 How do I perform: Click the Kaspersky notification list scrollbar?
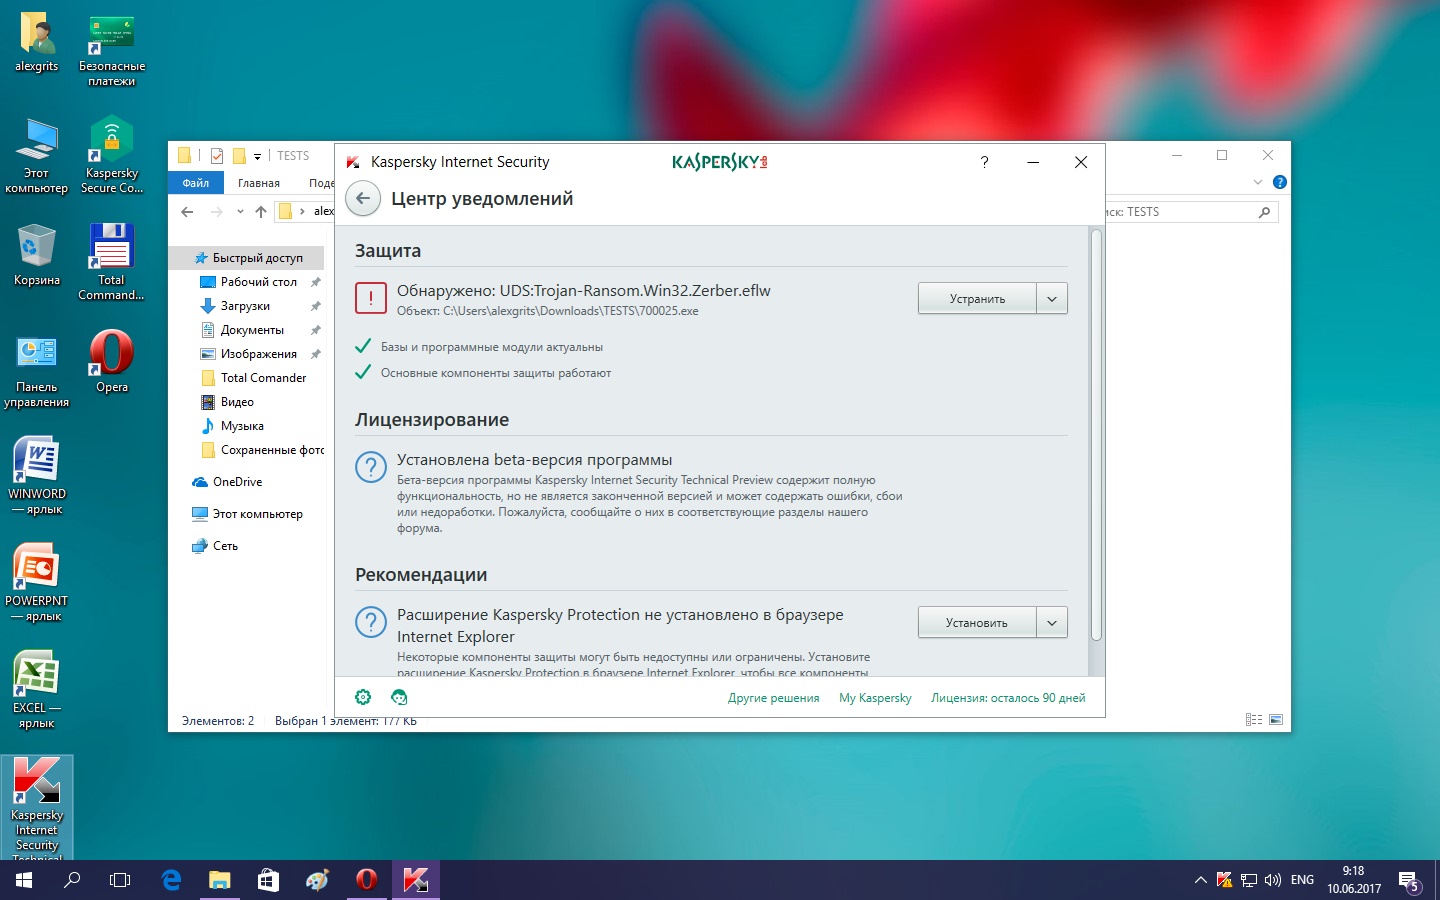[x=1096, y=435]
